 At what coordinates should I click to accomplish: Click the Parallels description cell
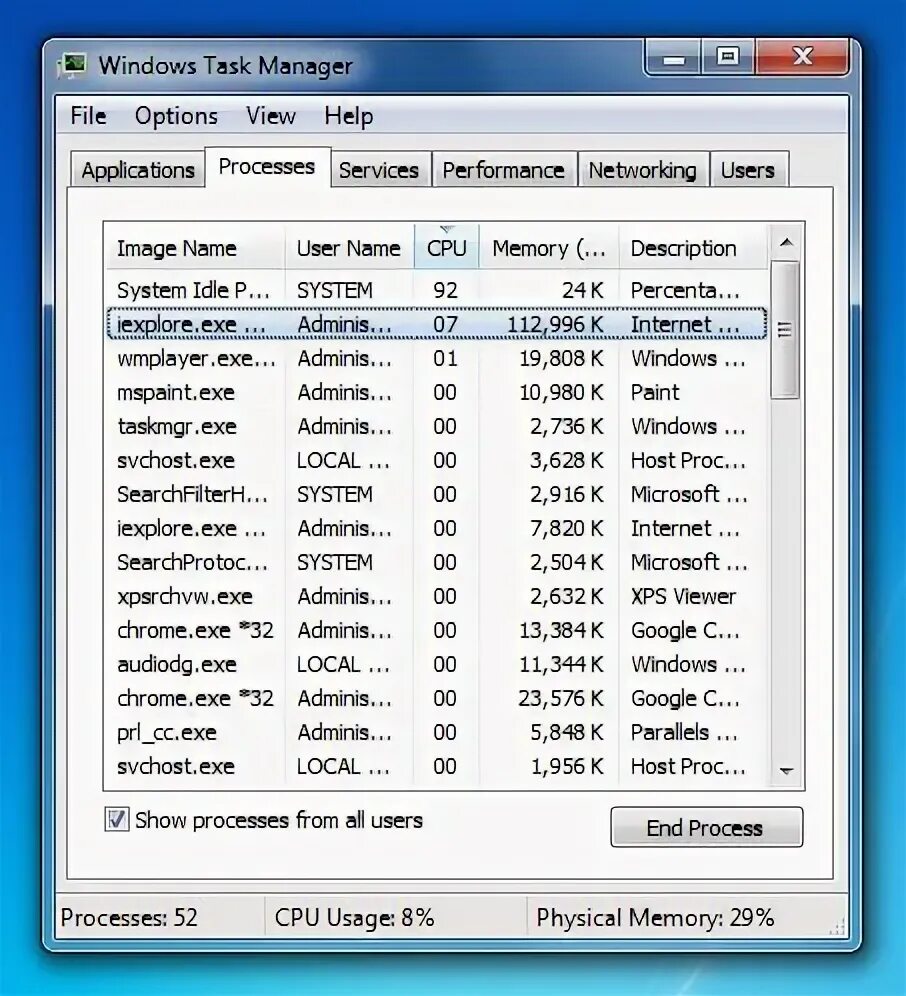pos(684,732)
